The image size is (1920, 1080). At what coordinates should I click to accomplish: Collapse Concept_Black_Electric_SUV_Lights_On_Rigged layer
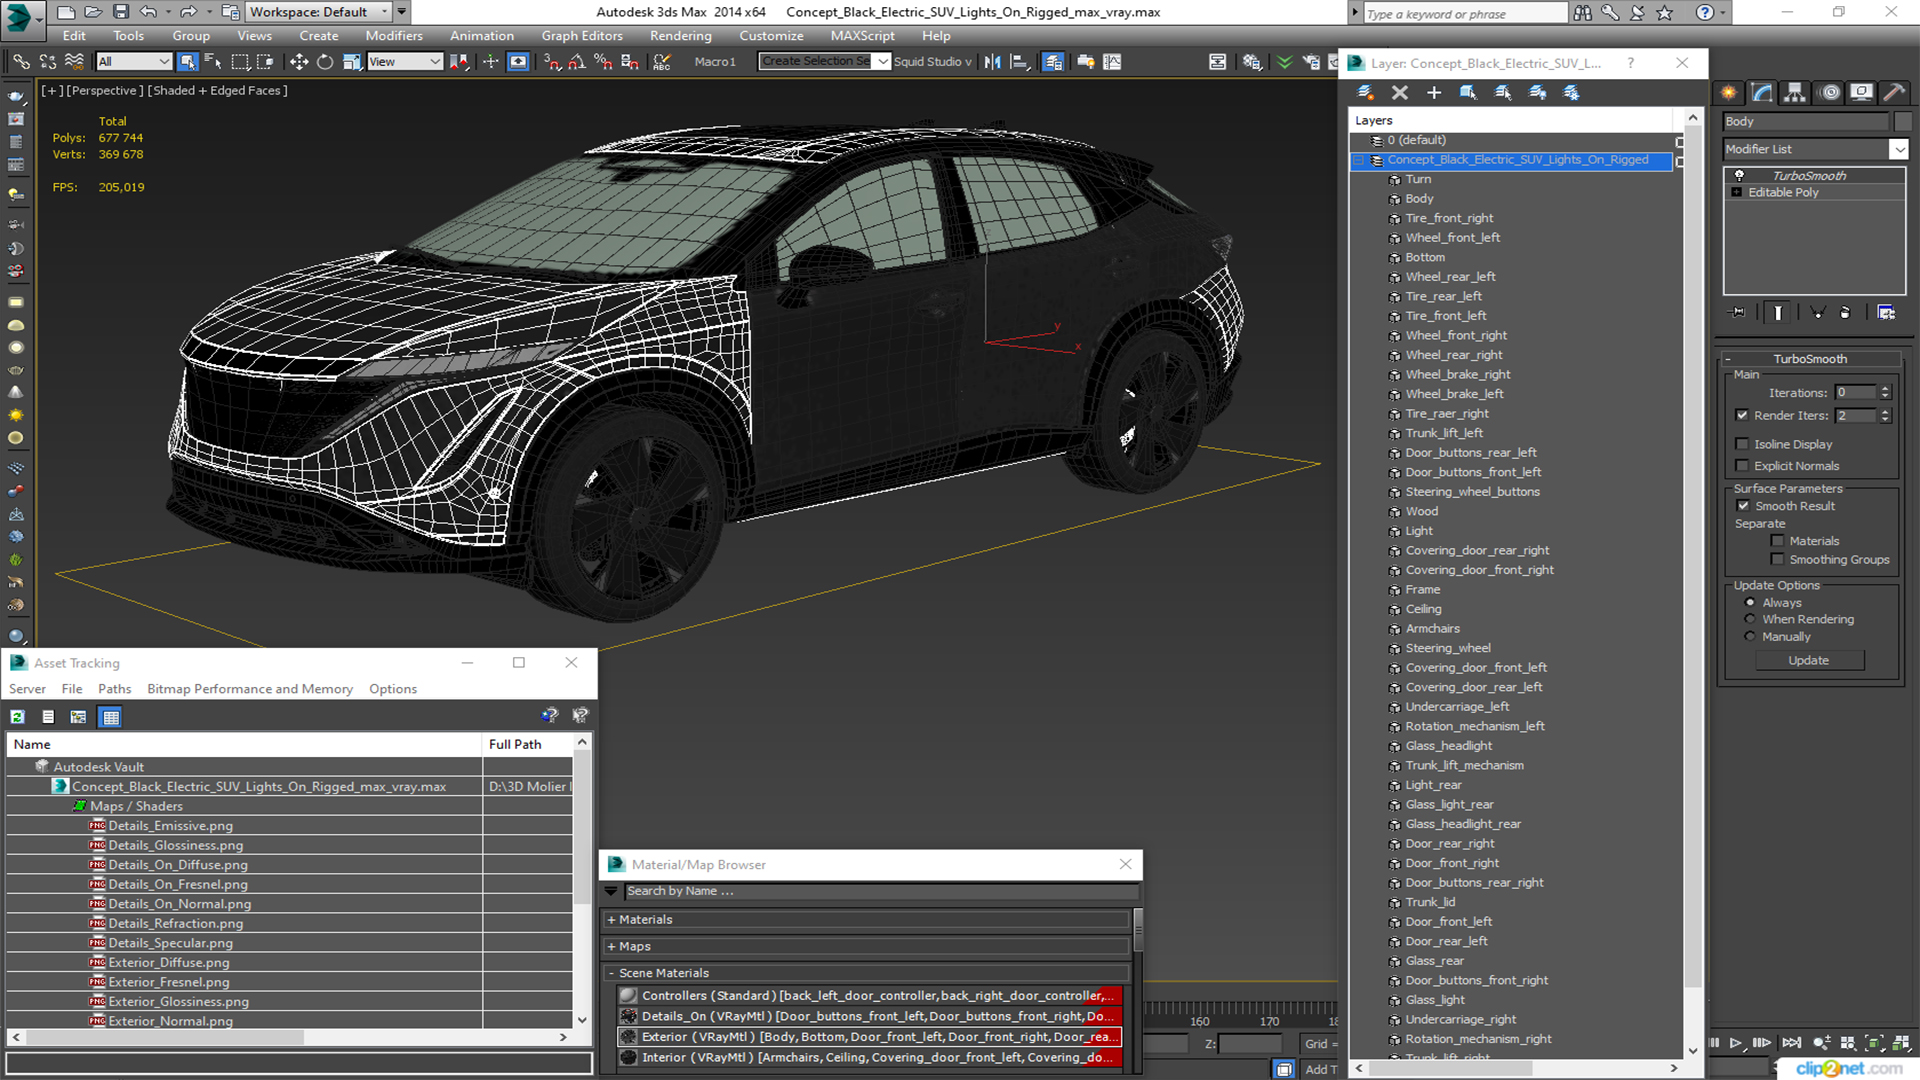pos(1359,160)
